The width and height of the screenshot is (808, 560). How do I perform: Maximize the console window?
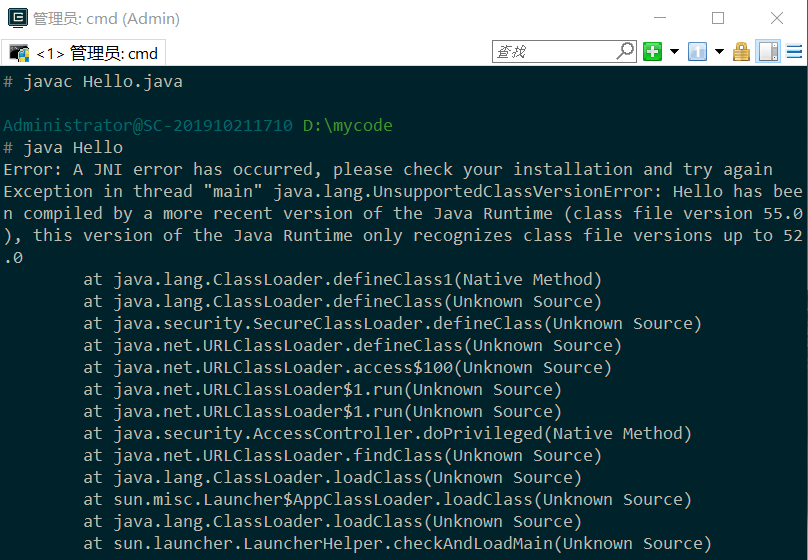pyautogui.click(x=718, y=18)
